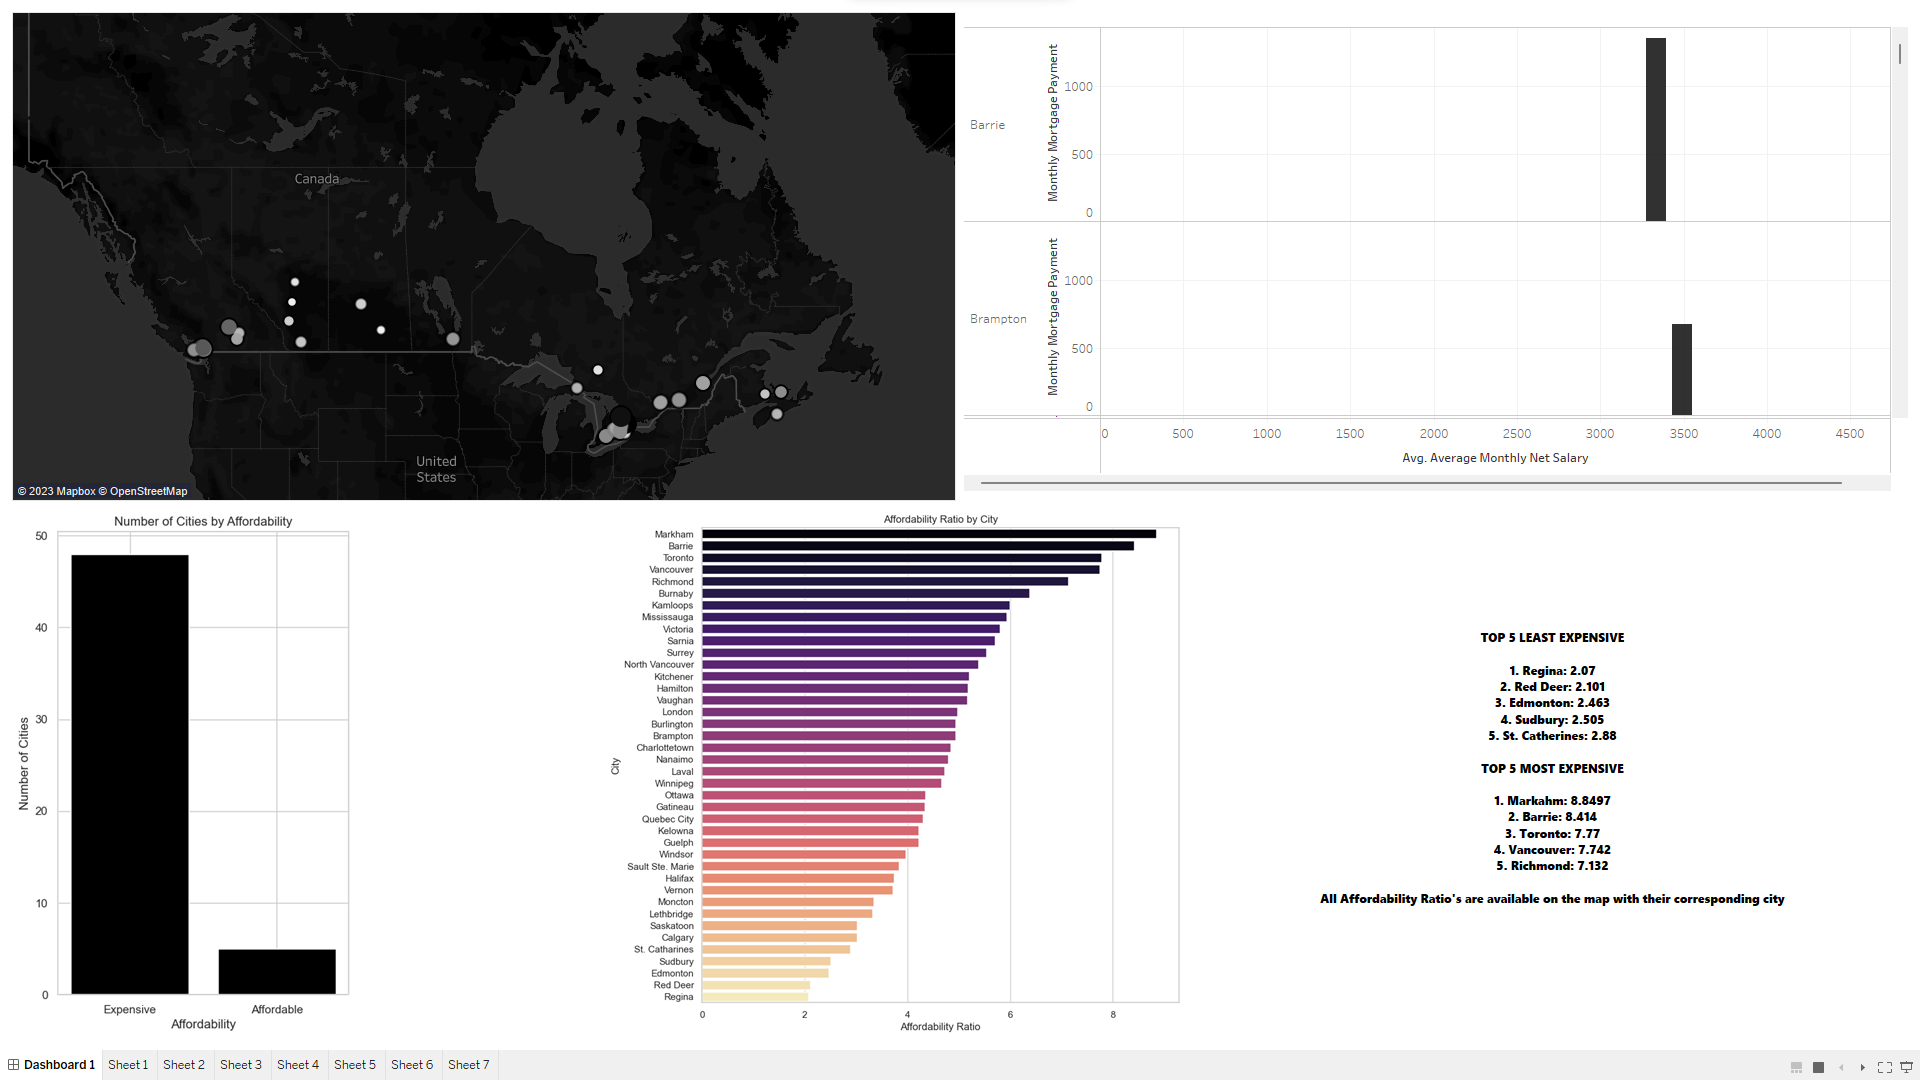Select the Markham affordability ratio bar
This screenshot has height=1080, width=1920.
928,534
